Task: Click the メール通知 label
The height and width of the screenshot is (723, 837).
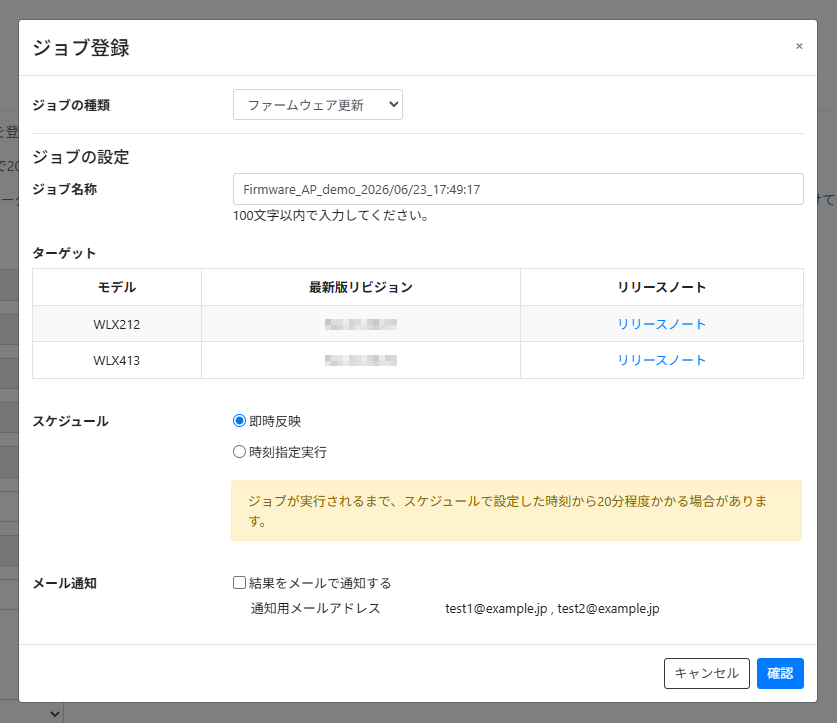Action: point(65,583)
